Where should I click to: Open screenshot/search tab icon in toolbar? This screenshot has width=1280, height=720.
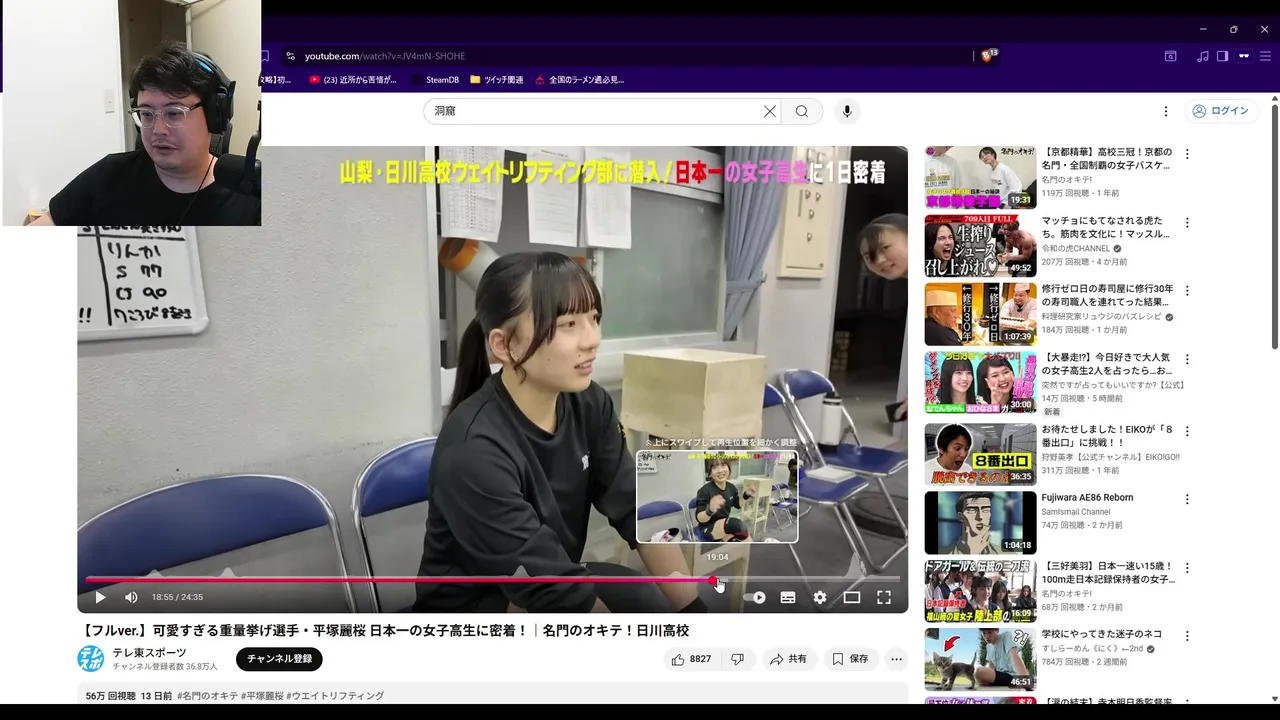point(1170,56)
